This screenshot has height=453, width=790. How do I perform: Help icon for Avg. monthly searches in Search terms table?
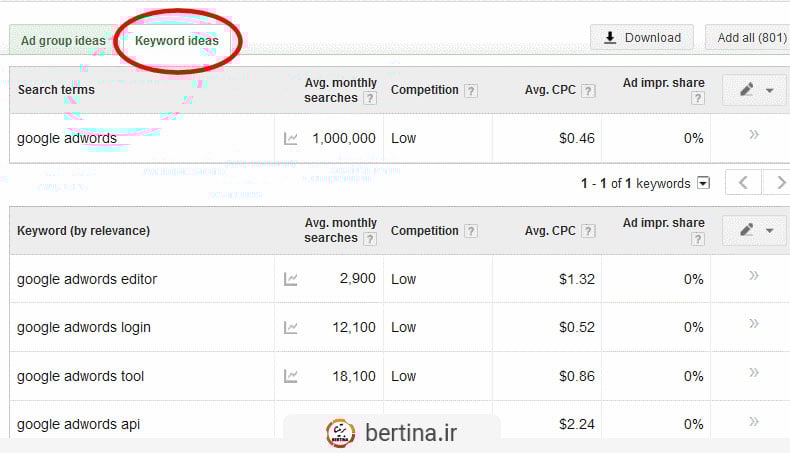pyautogui.click(x=370, y=98)
